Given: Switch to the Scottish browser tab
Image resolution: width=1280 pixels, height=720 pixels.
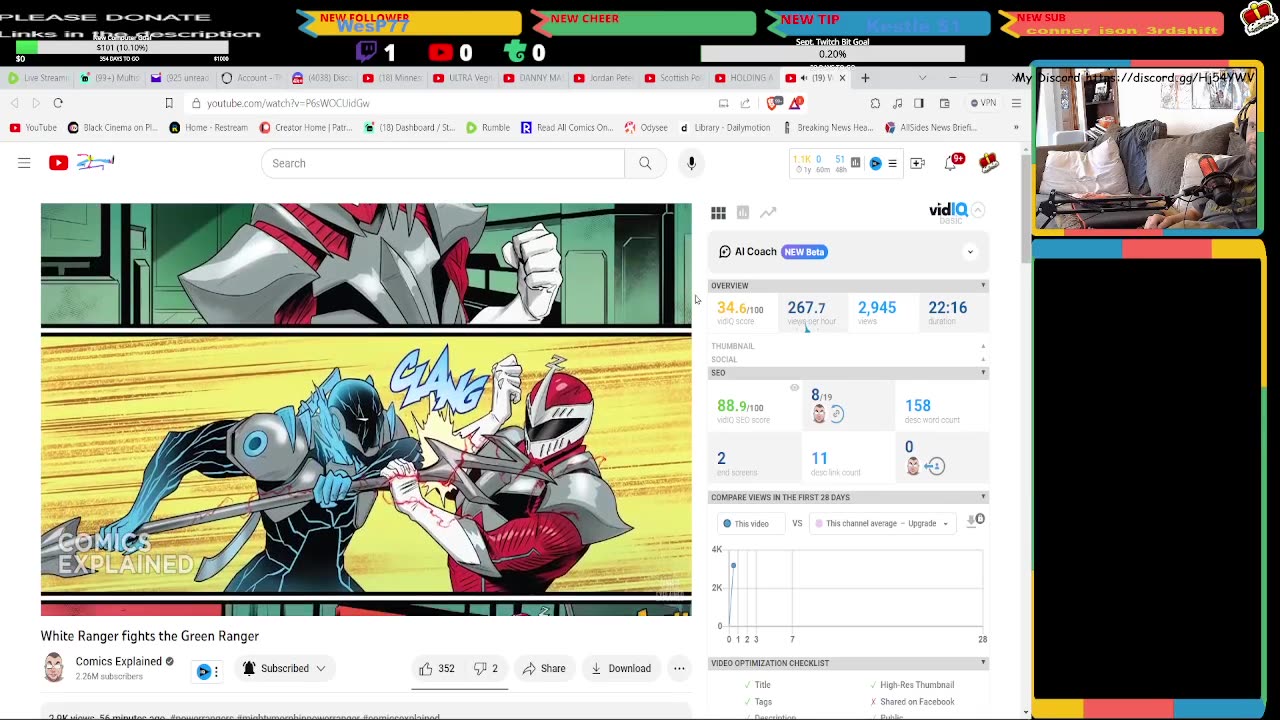Looking at the screenshot, I should 675,78.
